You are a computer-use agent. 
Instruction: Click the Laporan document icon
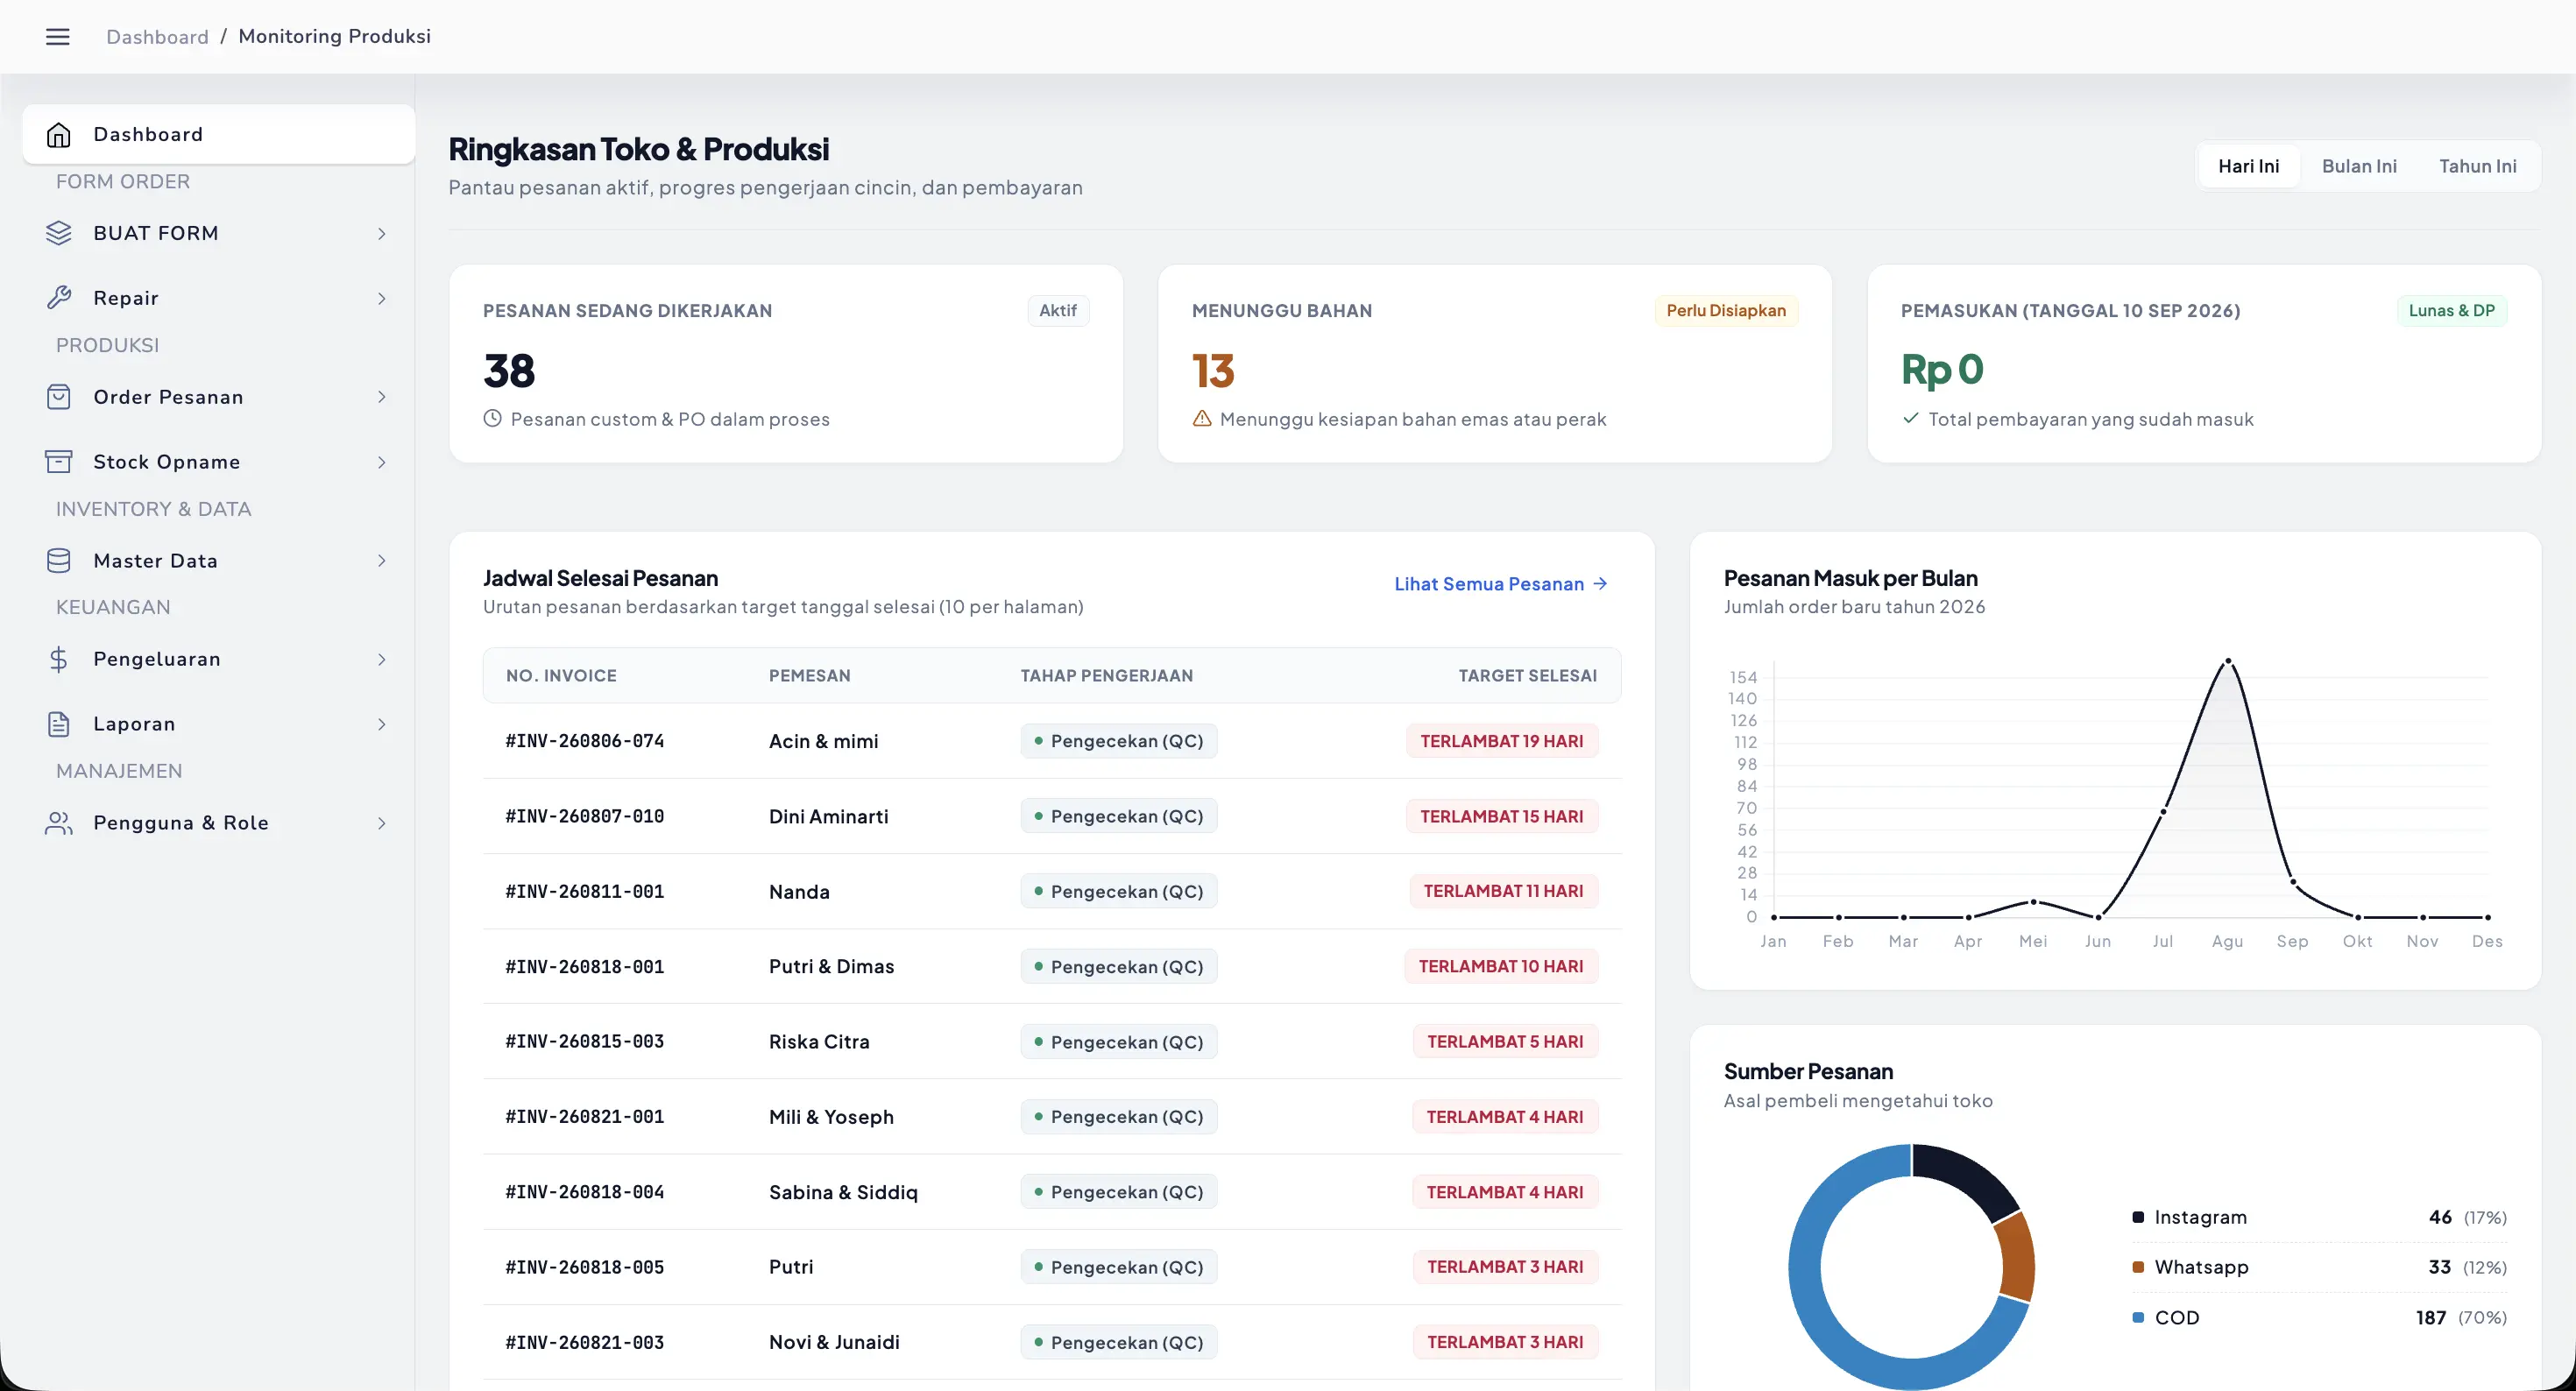[x=59, y=724]
